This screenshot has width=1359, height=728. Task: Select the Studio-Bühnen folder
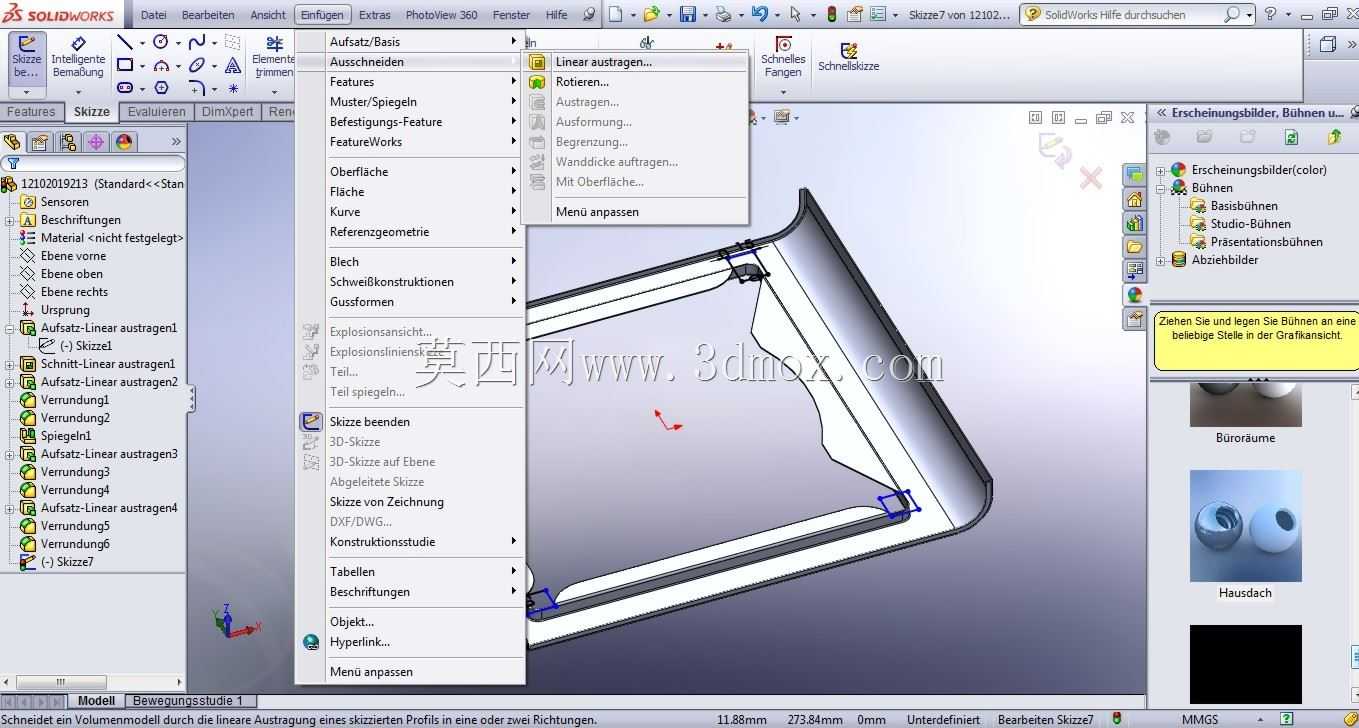1250,224
